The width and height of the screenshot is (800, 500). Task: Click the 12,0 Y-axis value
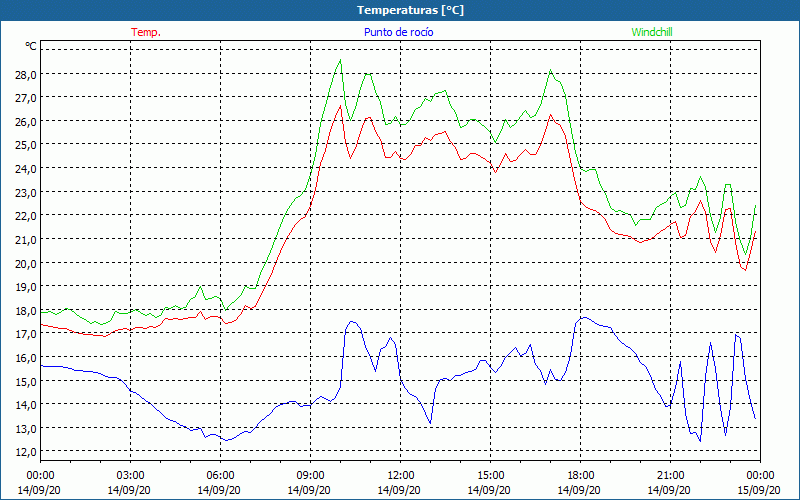tap(26, 453)
